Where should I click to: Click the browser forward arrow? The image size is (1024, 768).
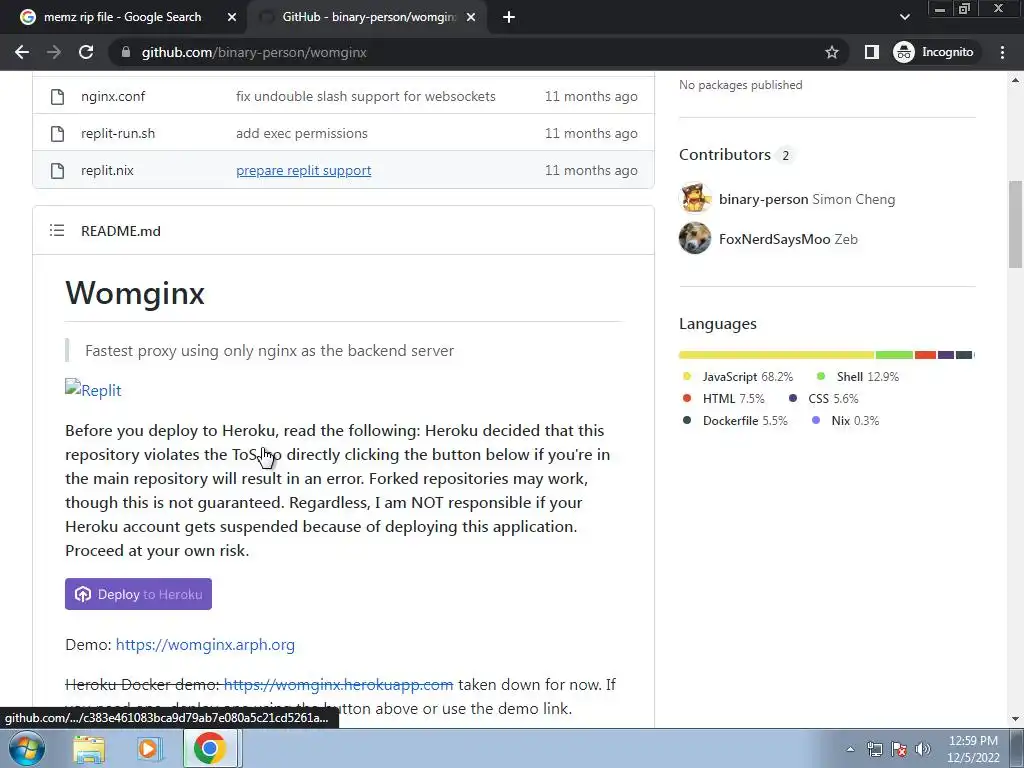(x=54, y=52)
